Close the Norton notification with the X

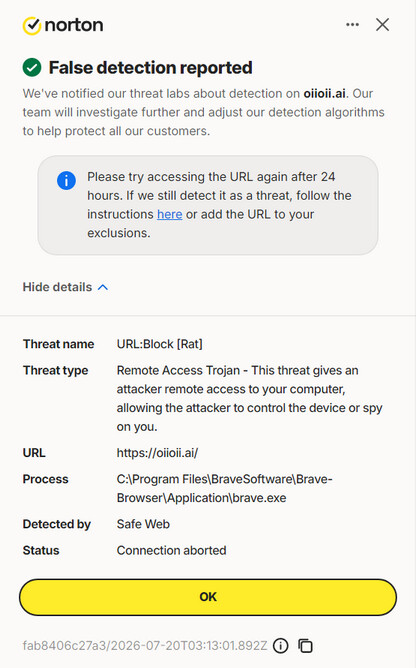tap(382, 25)
